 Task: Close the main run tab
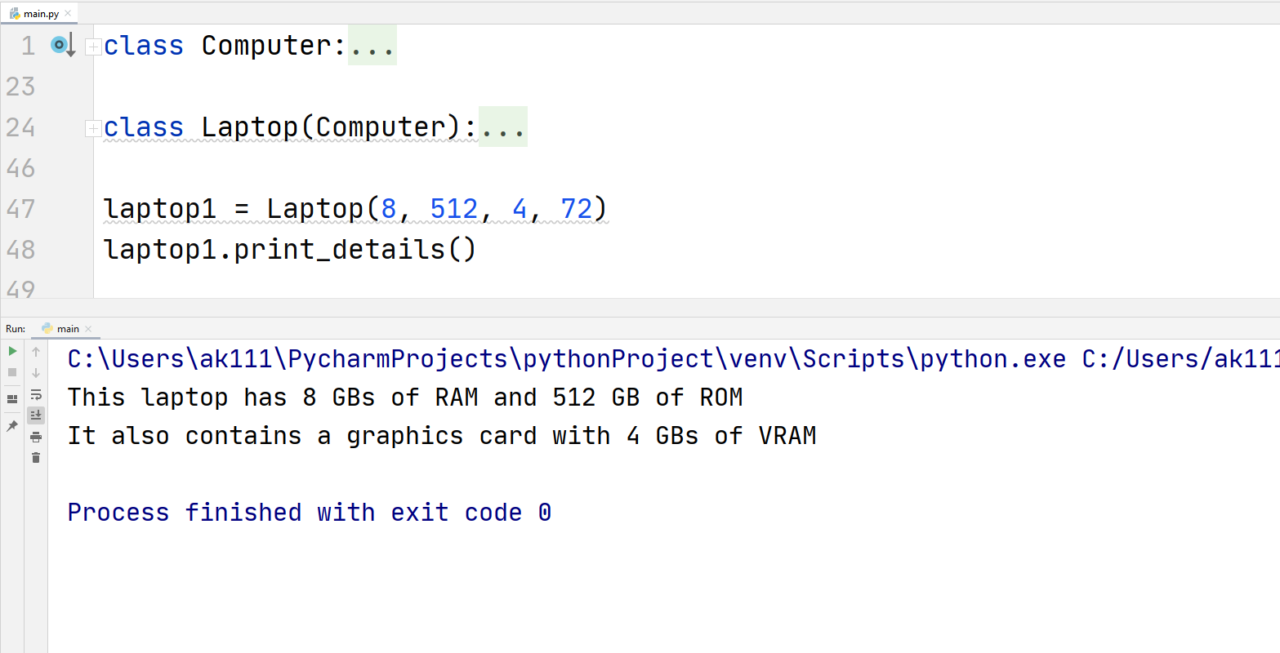[88, 329]
